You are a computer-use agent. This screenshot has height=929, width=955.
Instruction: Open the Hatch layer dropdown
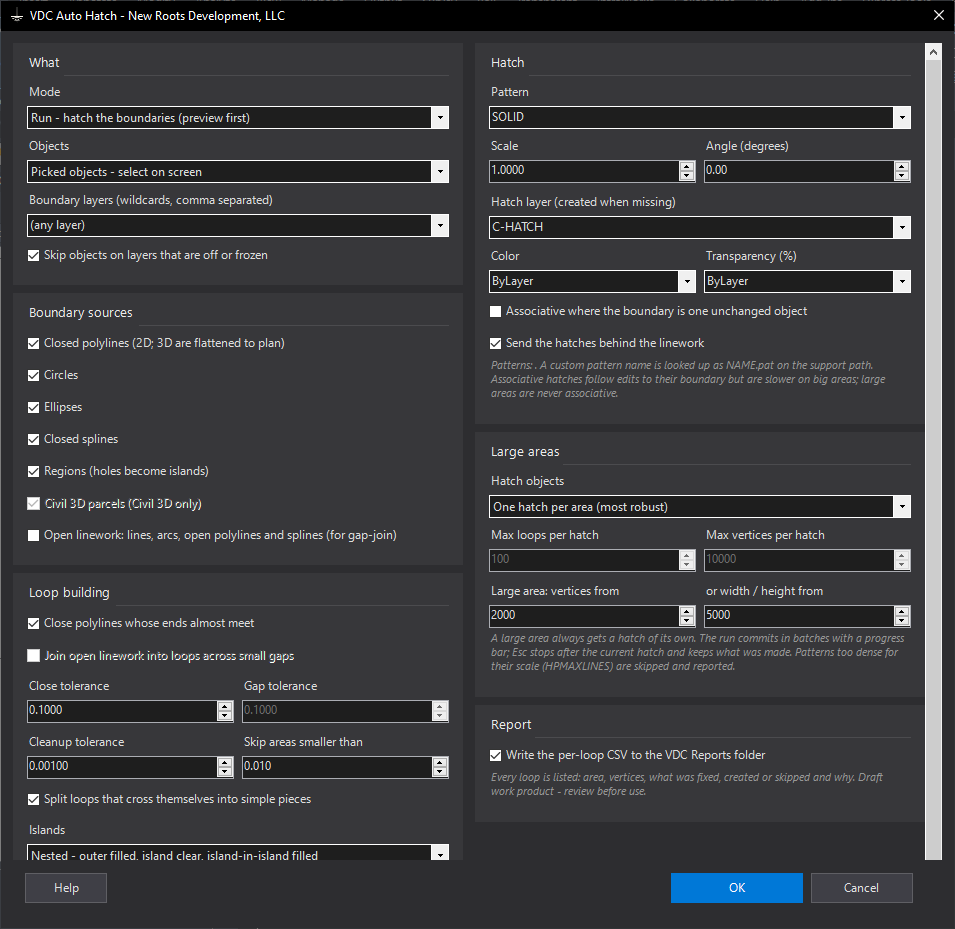[902, 227]
